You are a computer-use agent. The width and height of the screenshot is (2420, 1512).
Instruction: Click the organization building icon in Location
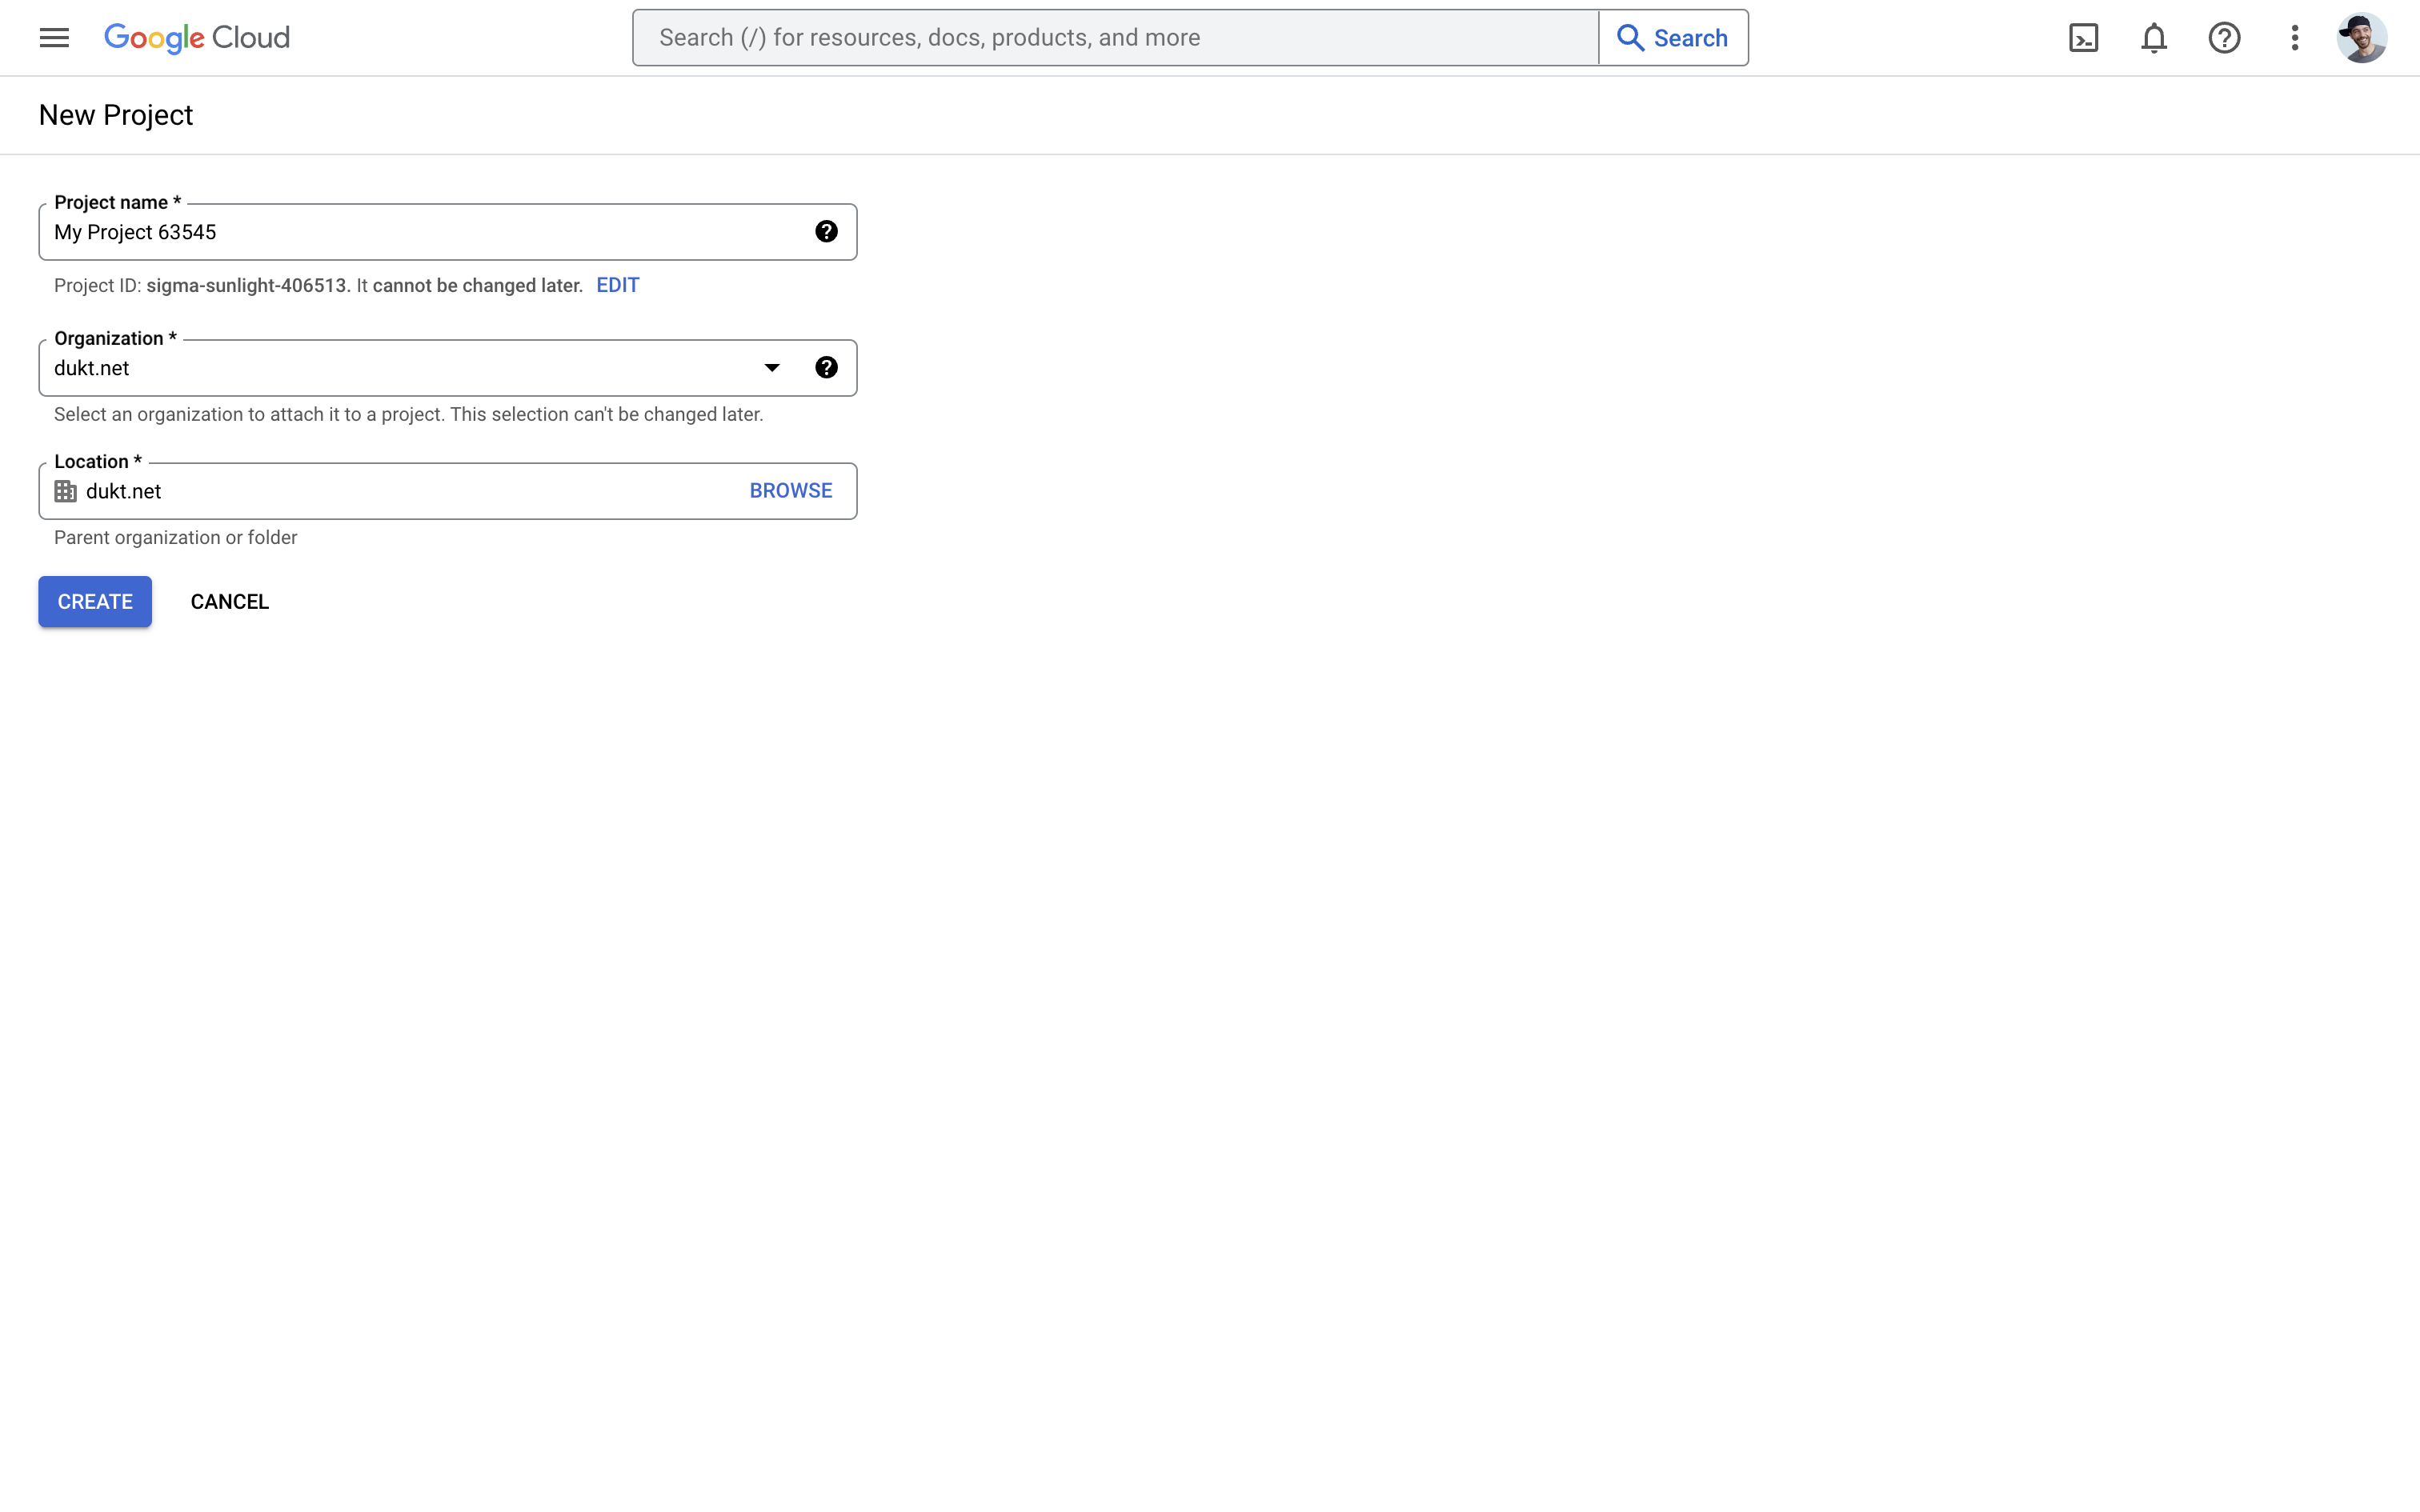click(66, 491)
